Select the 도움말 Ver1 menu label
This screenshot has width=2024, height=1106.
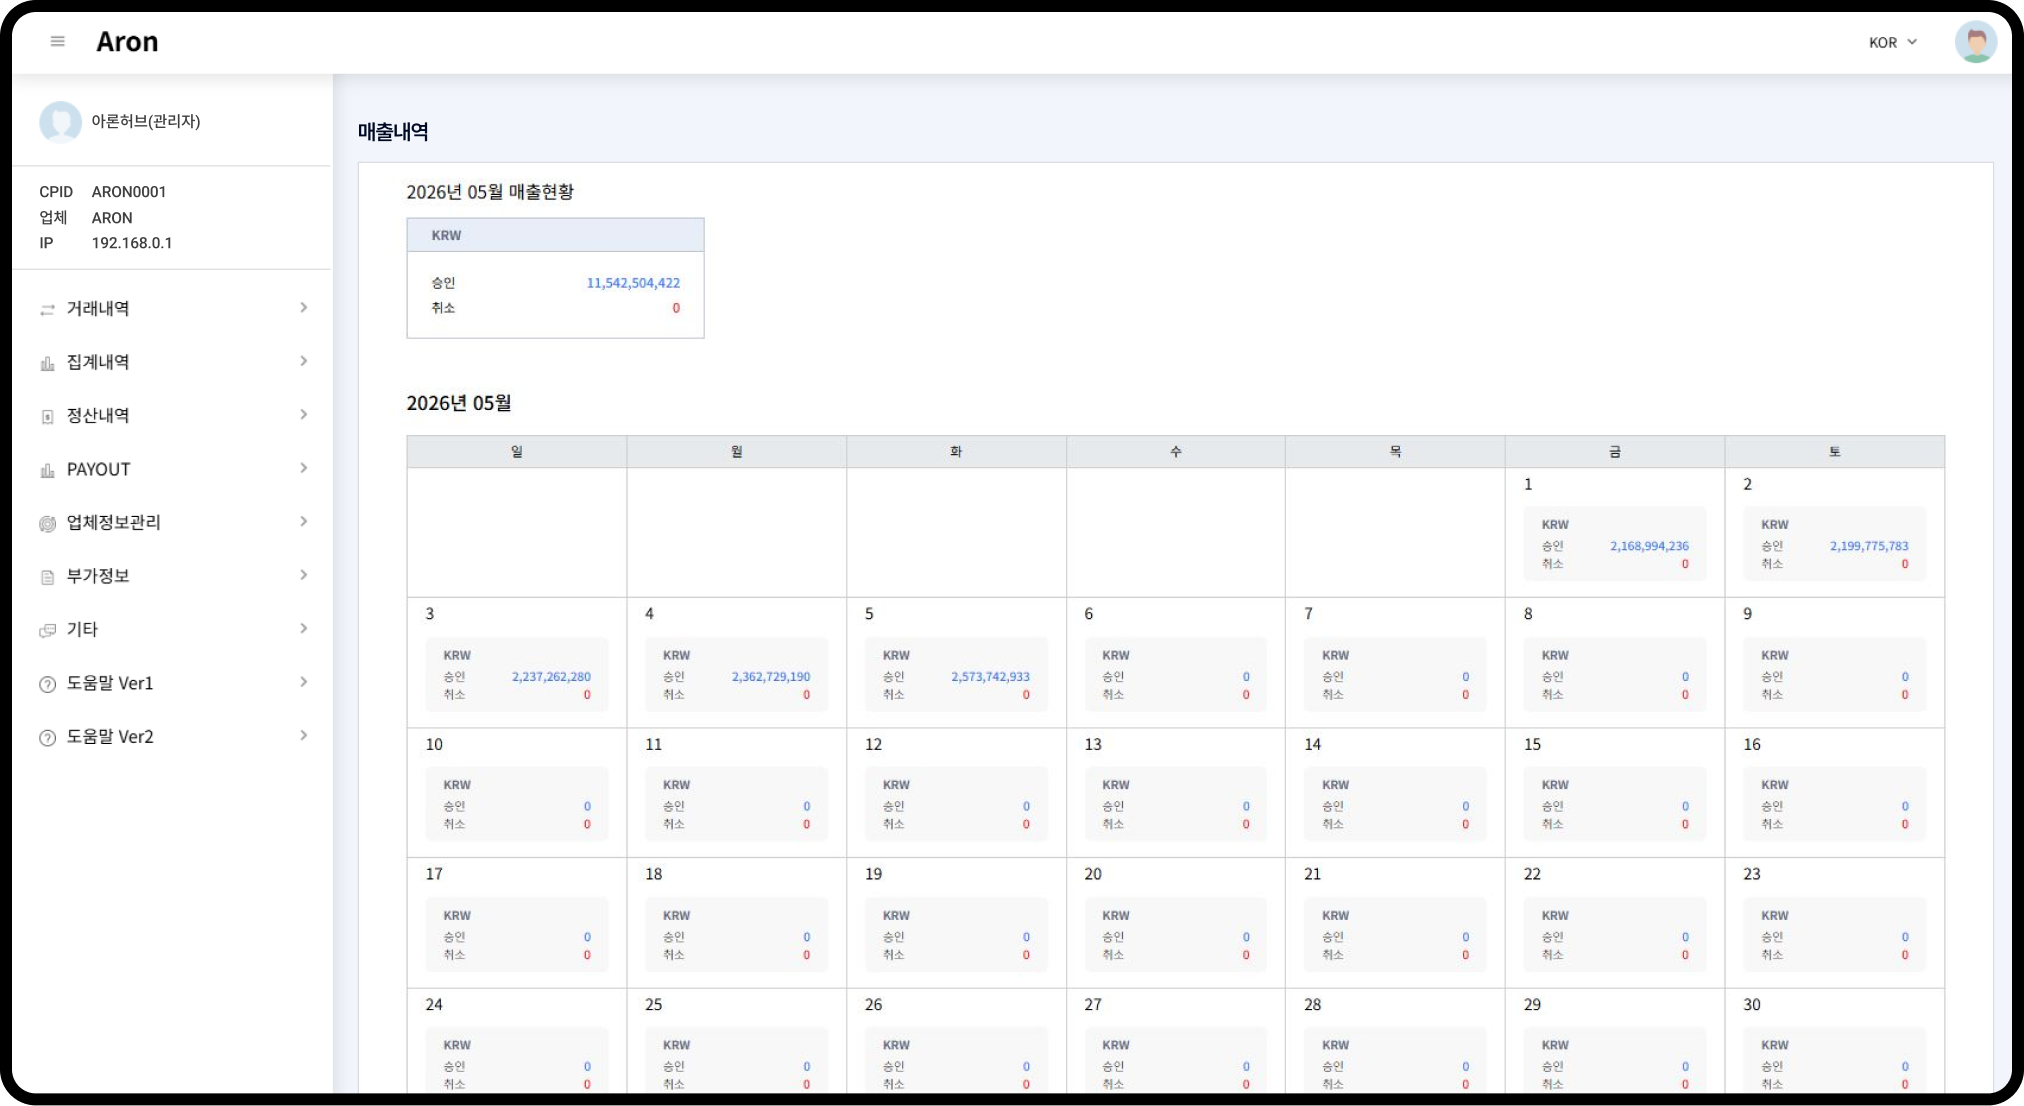tap(110, 683)
